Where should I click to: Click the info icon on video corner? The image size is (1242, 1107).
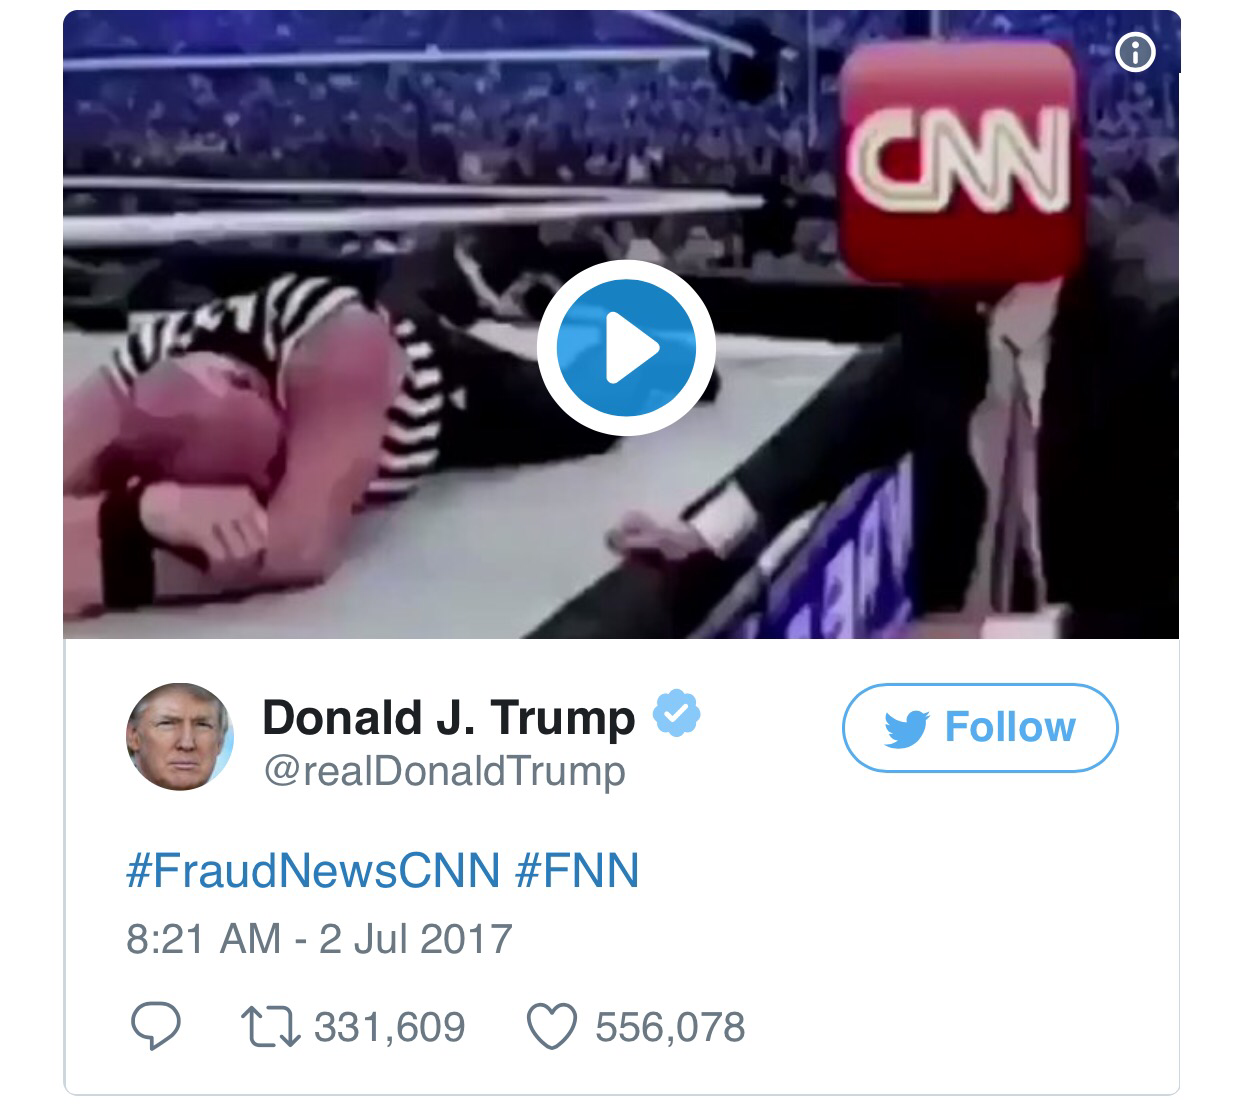(1135, 52)
